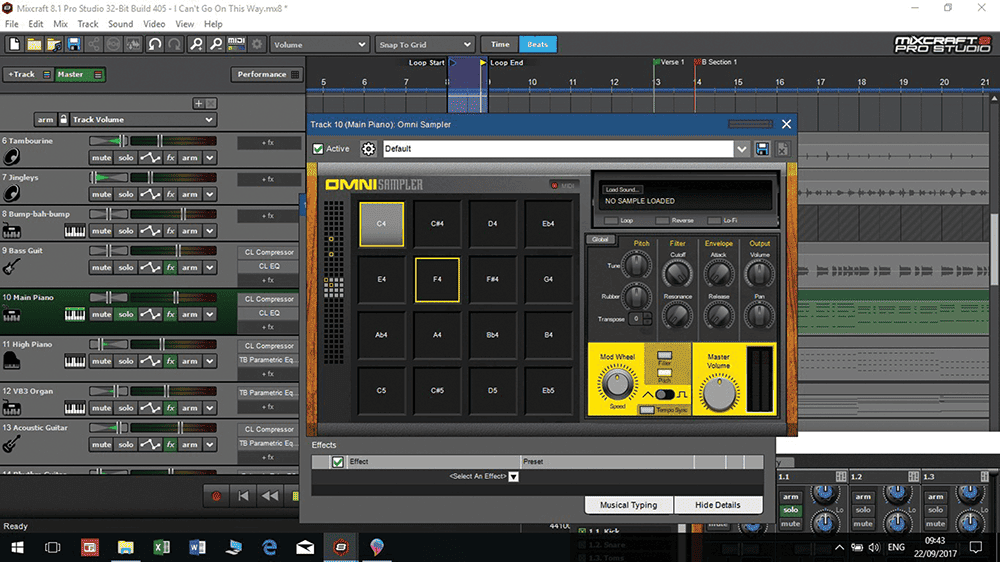This screenshot has width=1000, height=562.
Task: Open the Windows Start menu
Action: click(x=17, y=547)
